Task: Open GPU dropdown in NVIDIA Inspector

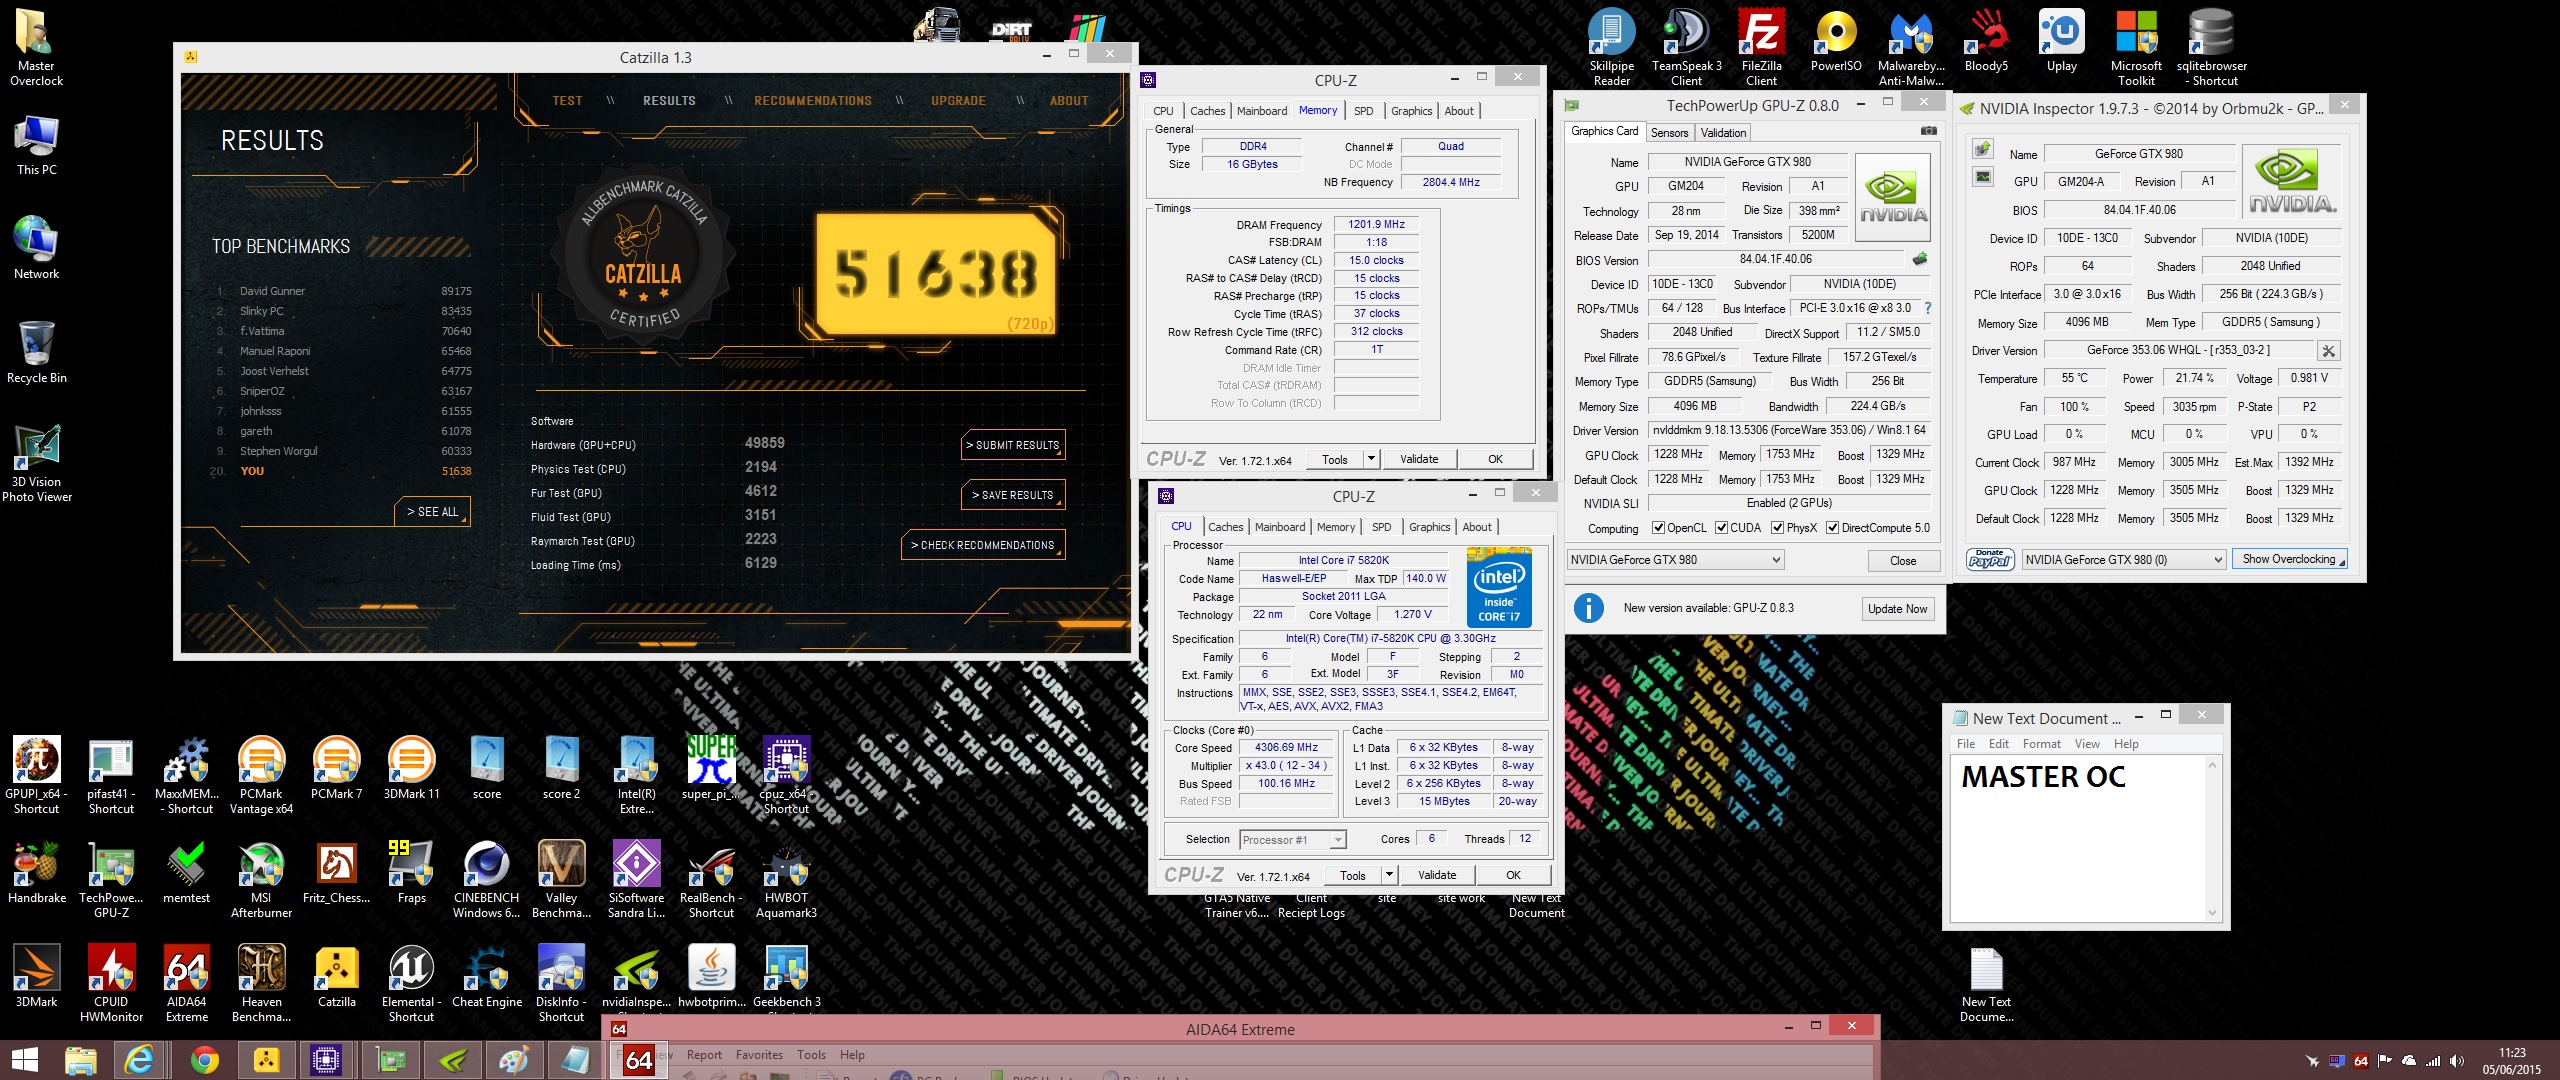Action: coord(2124,560)
